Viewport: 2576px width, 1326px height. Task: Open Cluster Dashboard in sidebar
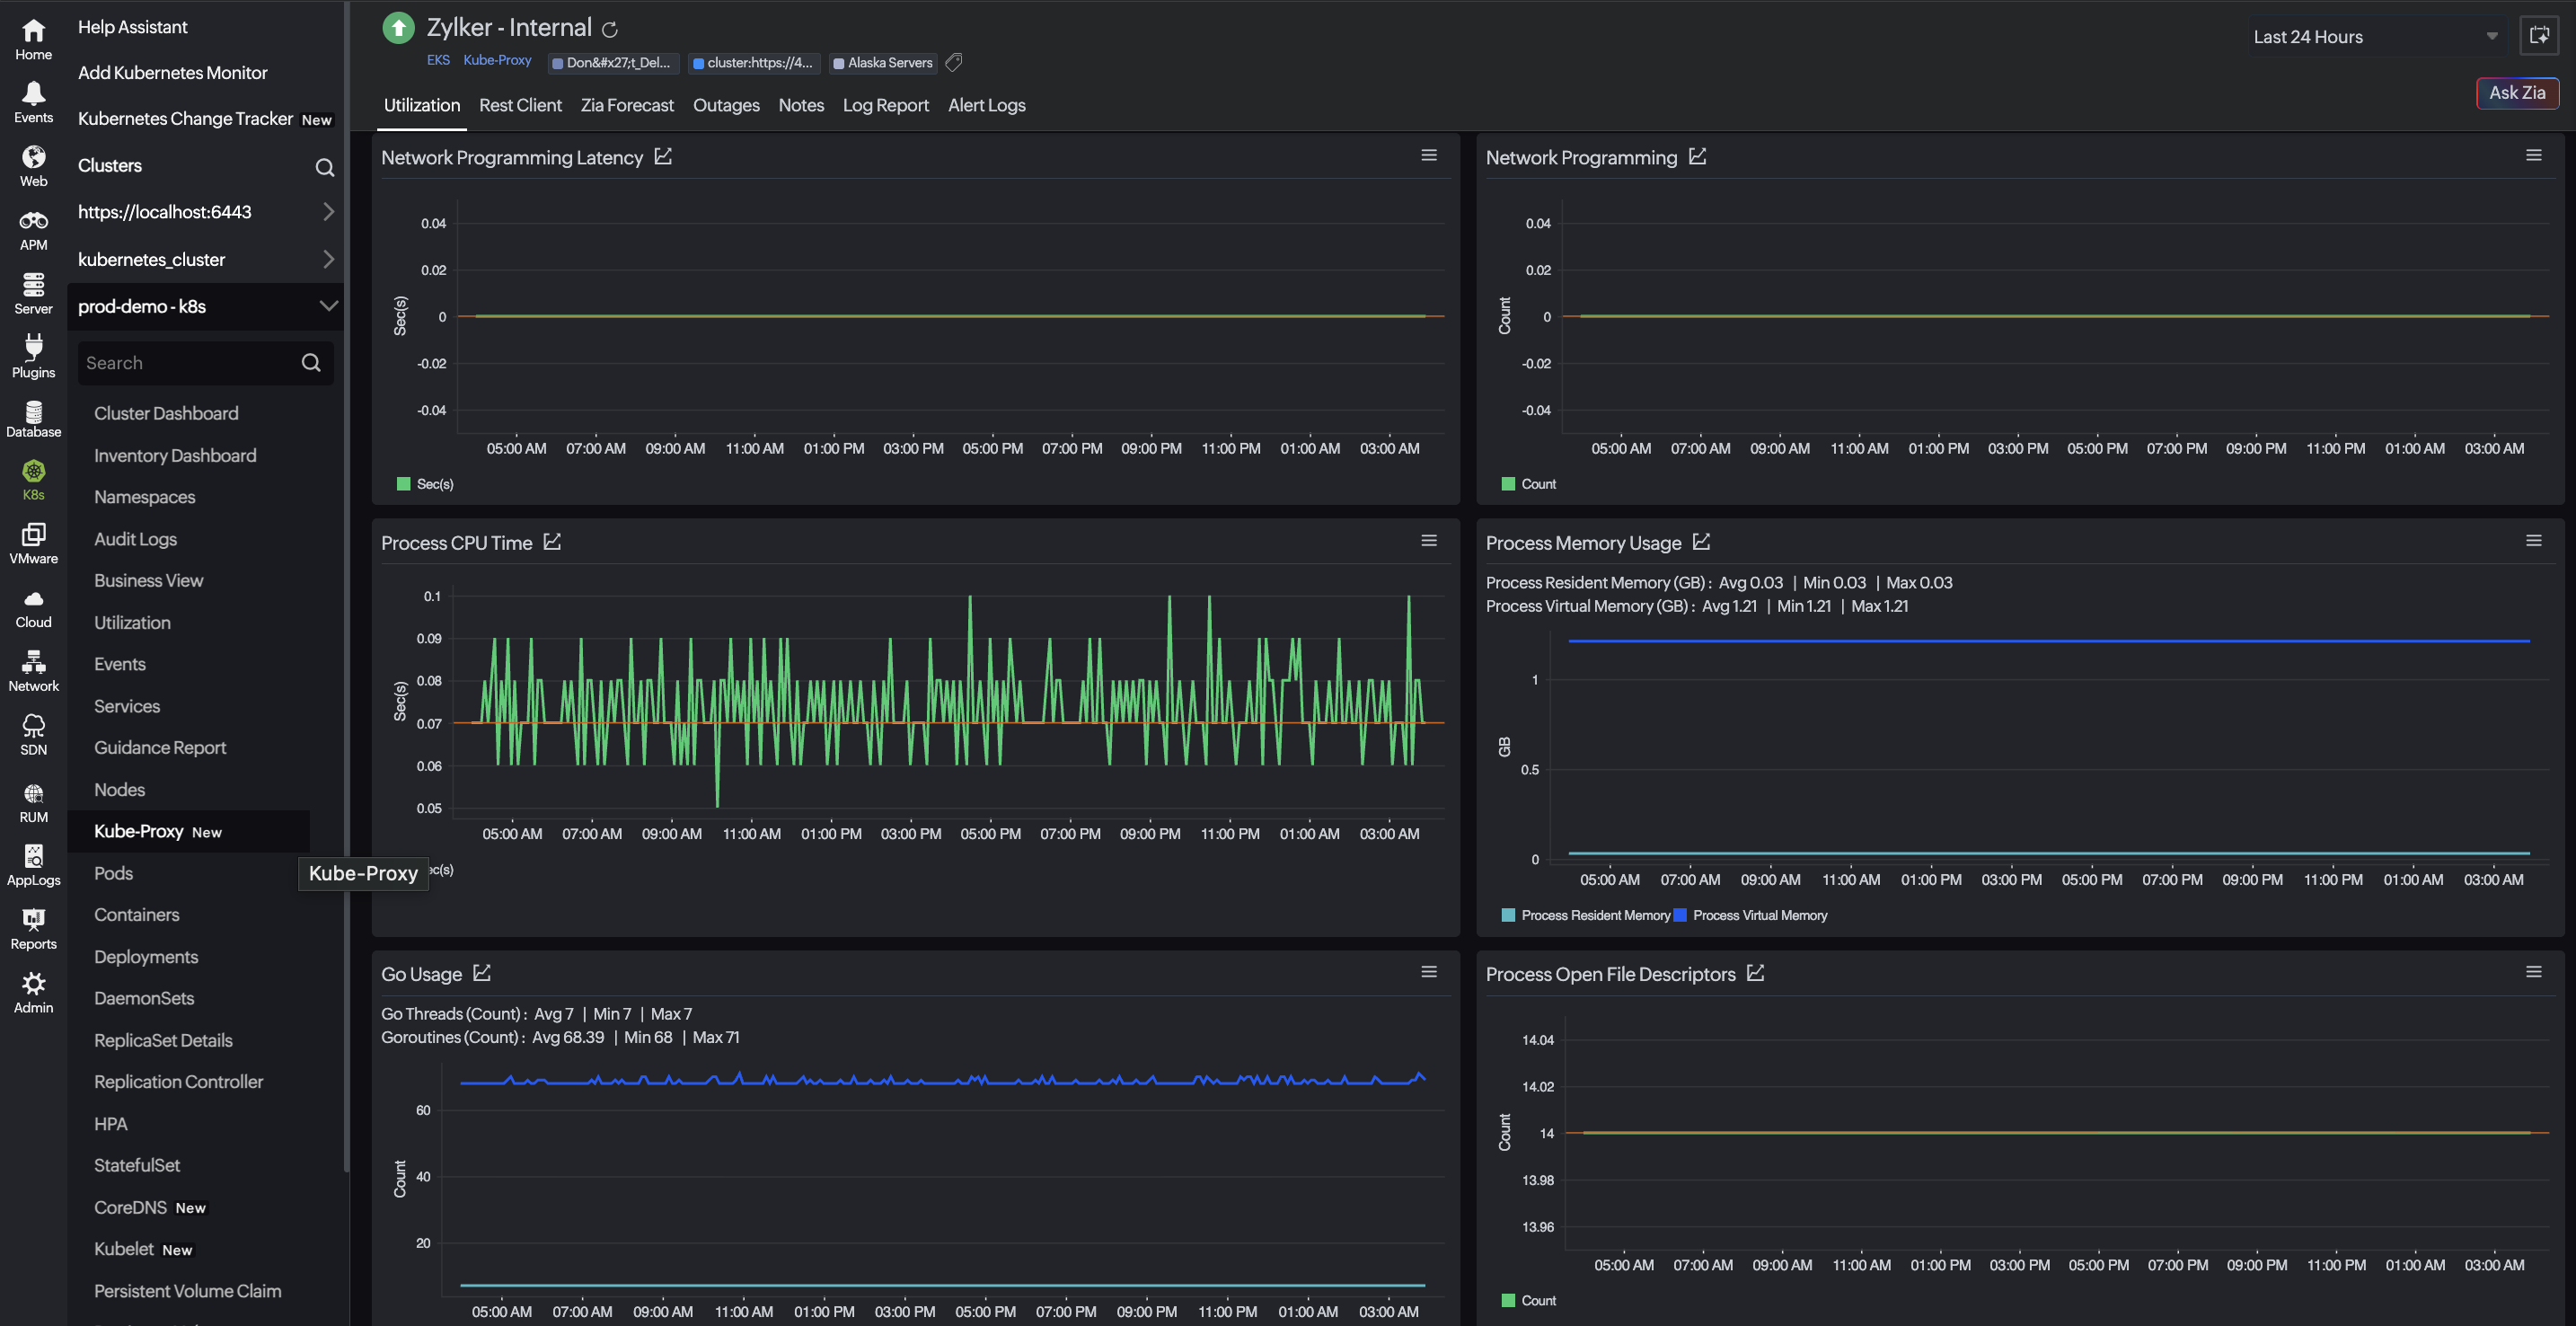(x=166, y=413)
